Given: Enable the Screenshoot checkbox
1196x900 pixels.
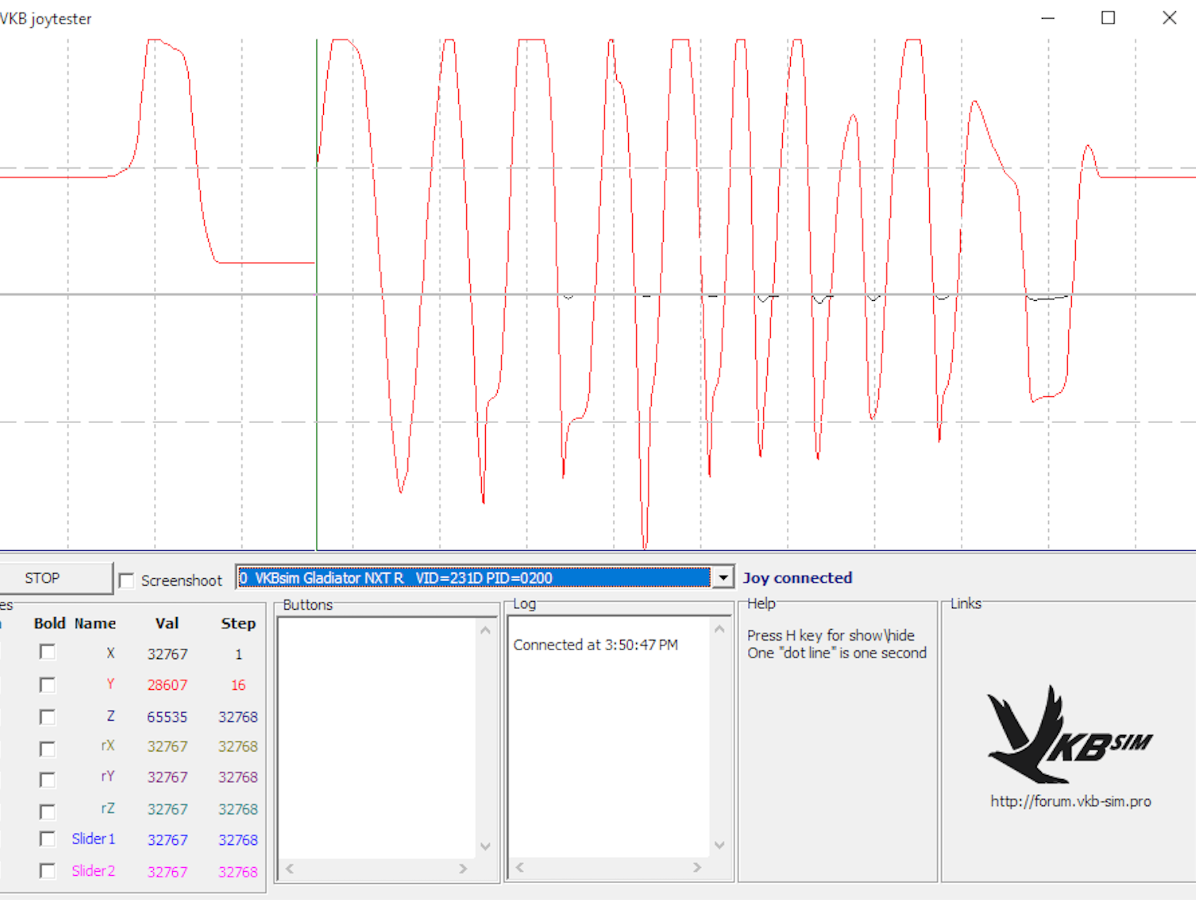Looking at the screenshot, I should coord(127,580).
